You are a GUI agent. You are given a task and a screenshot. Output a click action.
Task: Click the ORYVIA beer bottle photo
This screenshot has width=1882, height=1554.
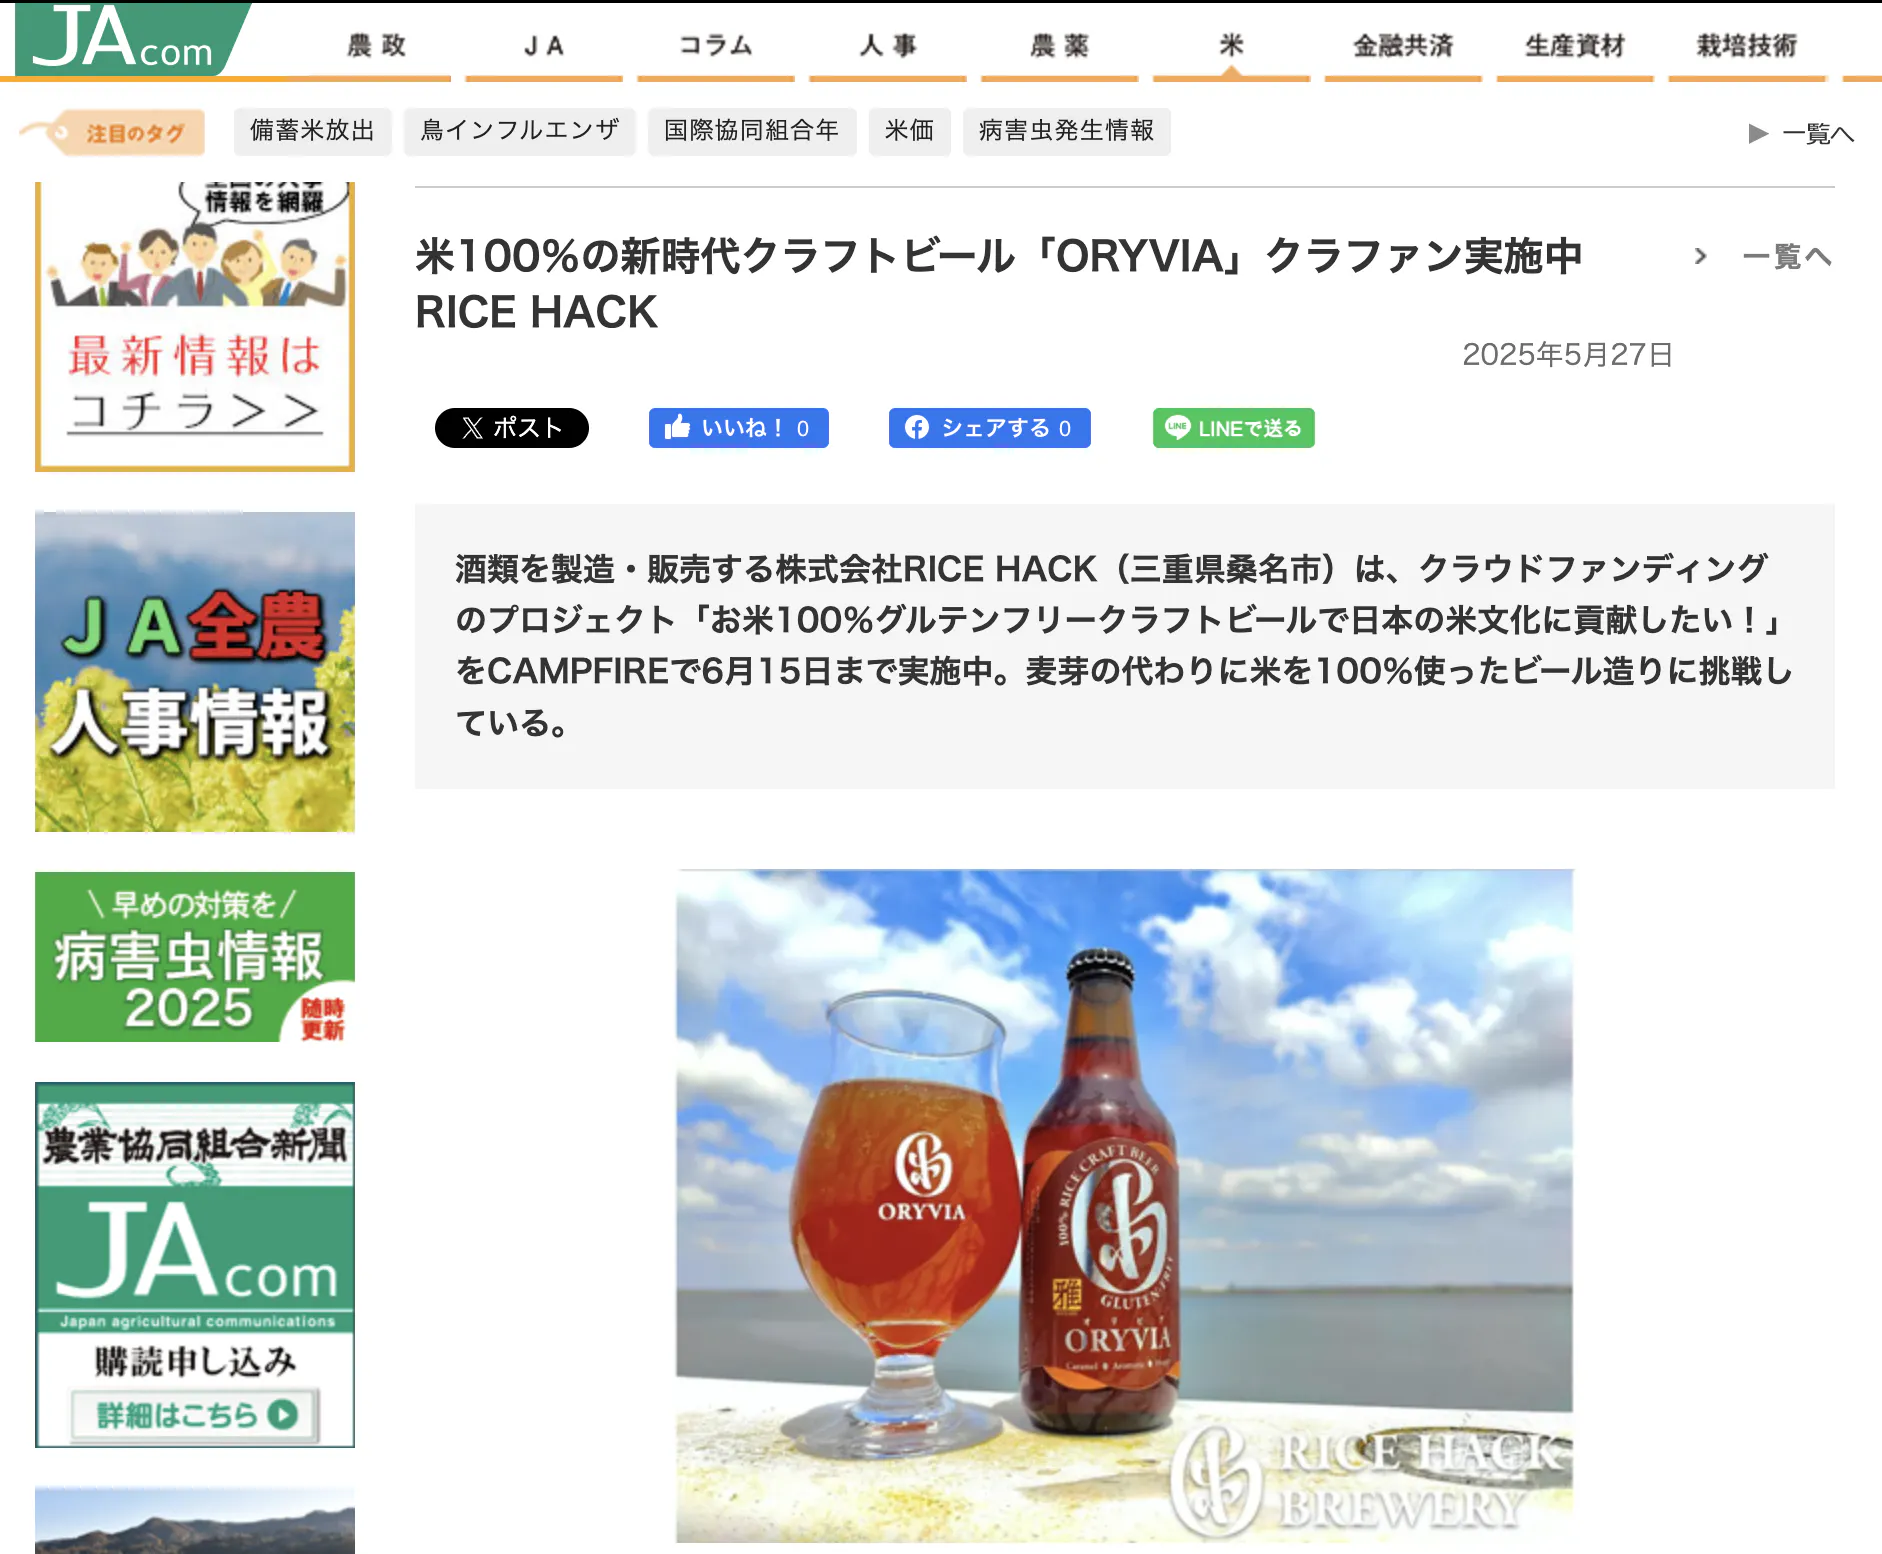pos(1124,1205)
